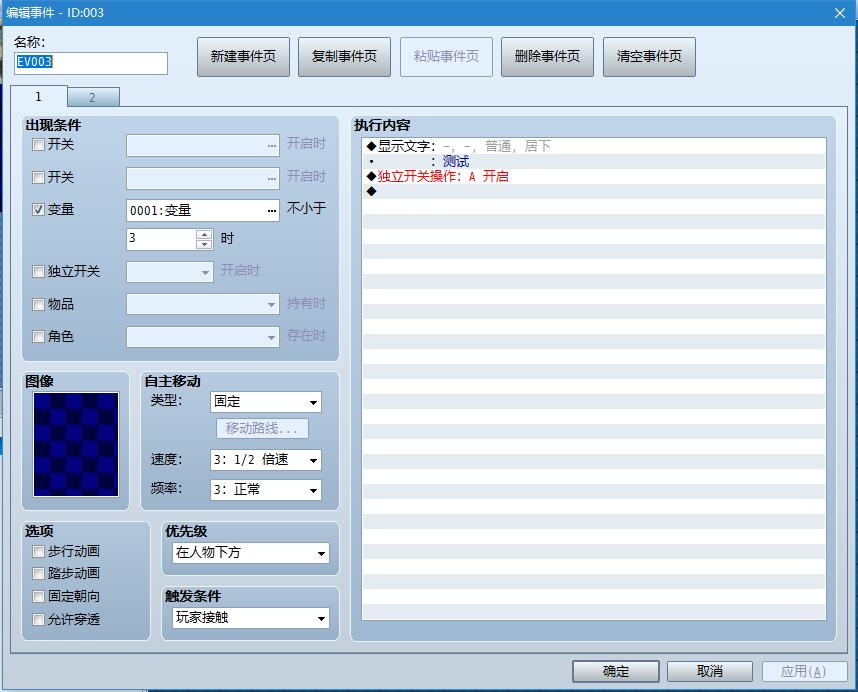Decrease the variable value stepper down arrow
Viewport: 858px width, 692px height.
click(x=204, y=244)
